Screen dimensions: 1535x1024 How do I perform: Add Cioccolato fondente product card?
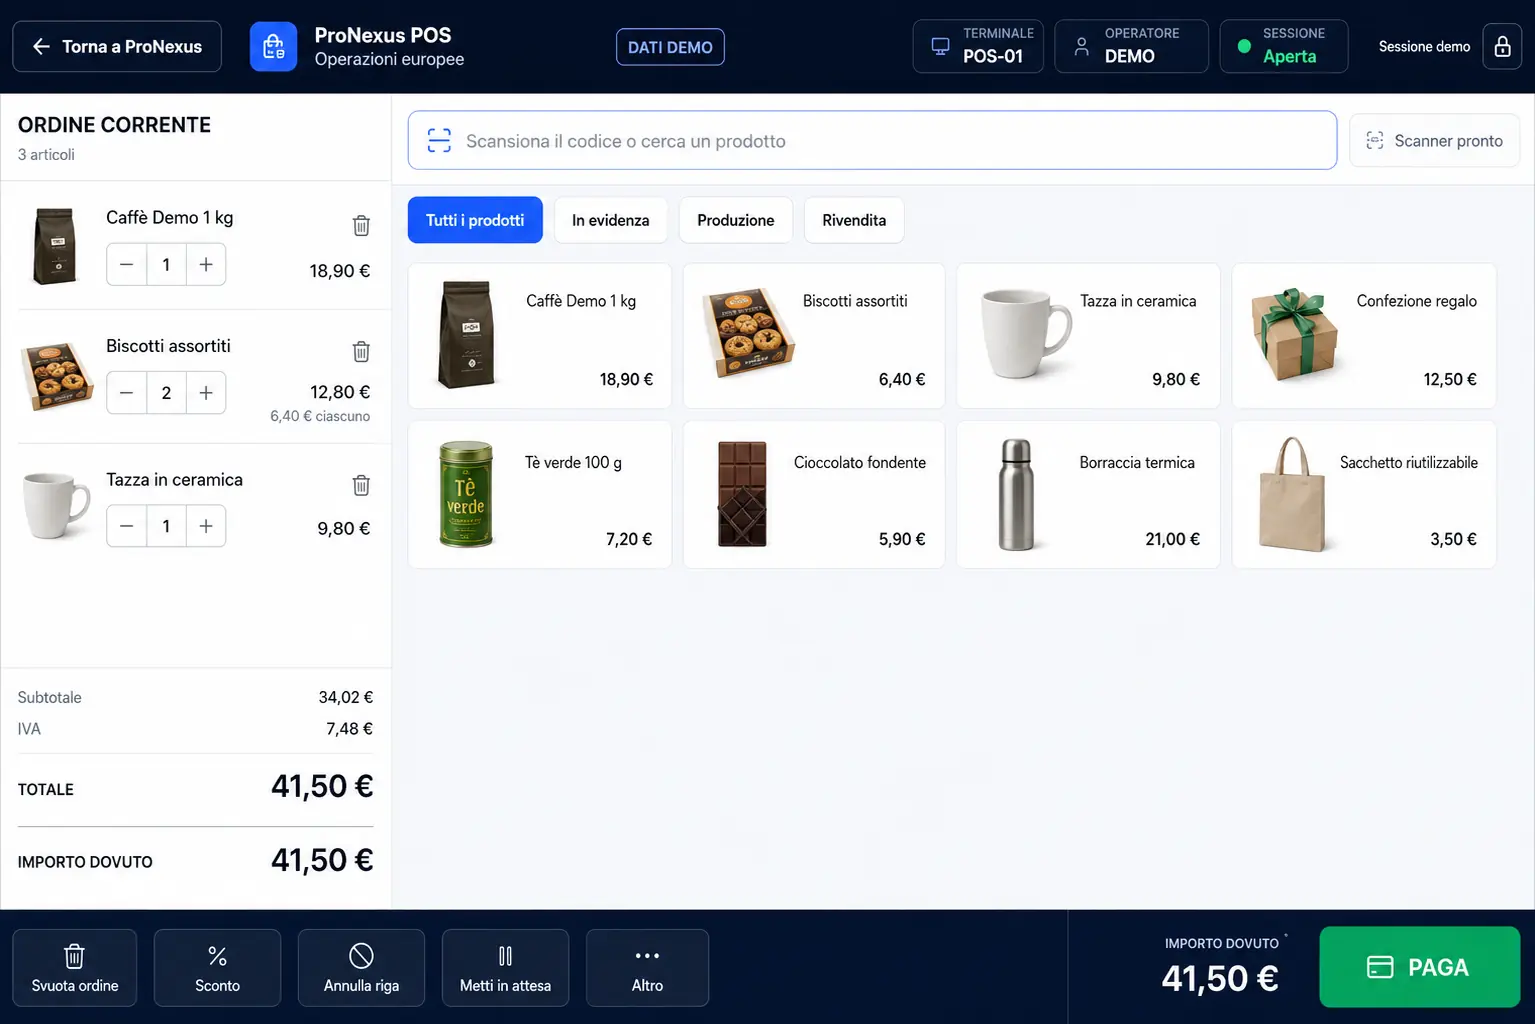click(x=814, y=495)
